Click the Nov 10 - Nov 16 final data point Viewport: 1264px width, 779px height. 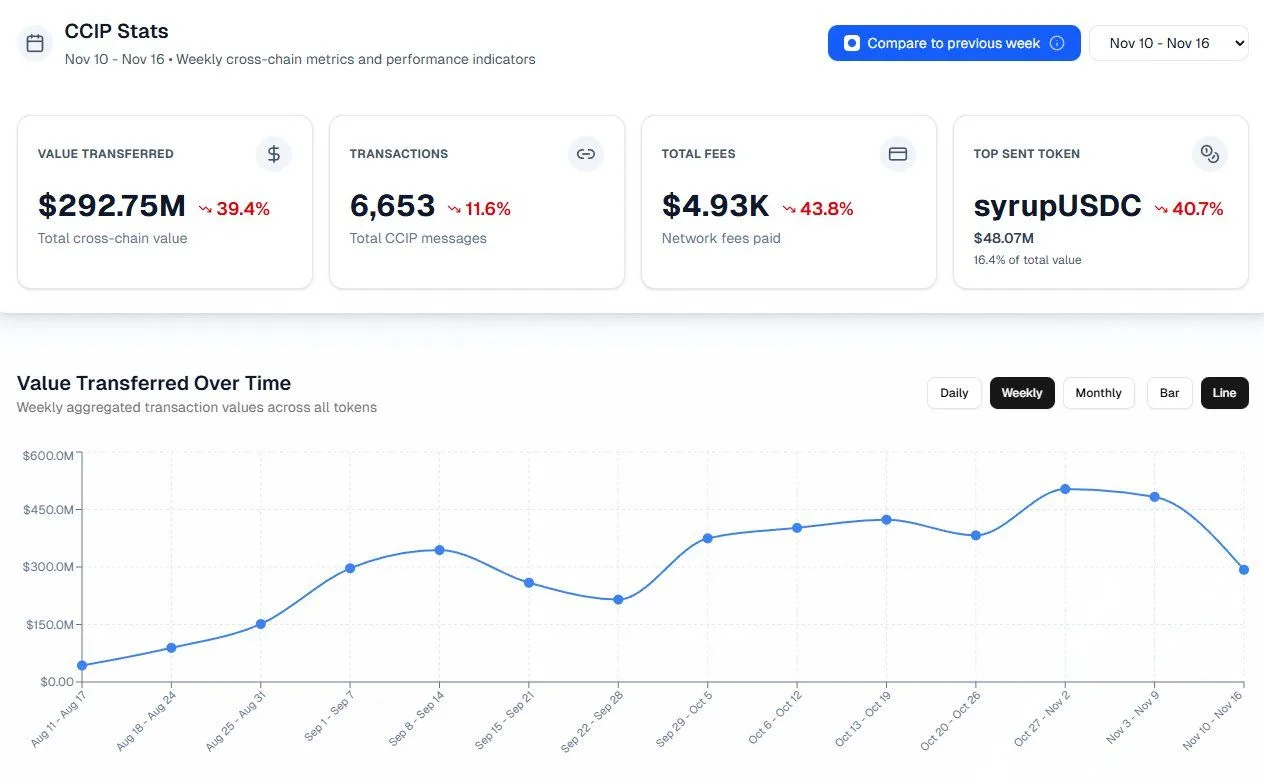(1243, 570)
